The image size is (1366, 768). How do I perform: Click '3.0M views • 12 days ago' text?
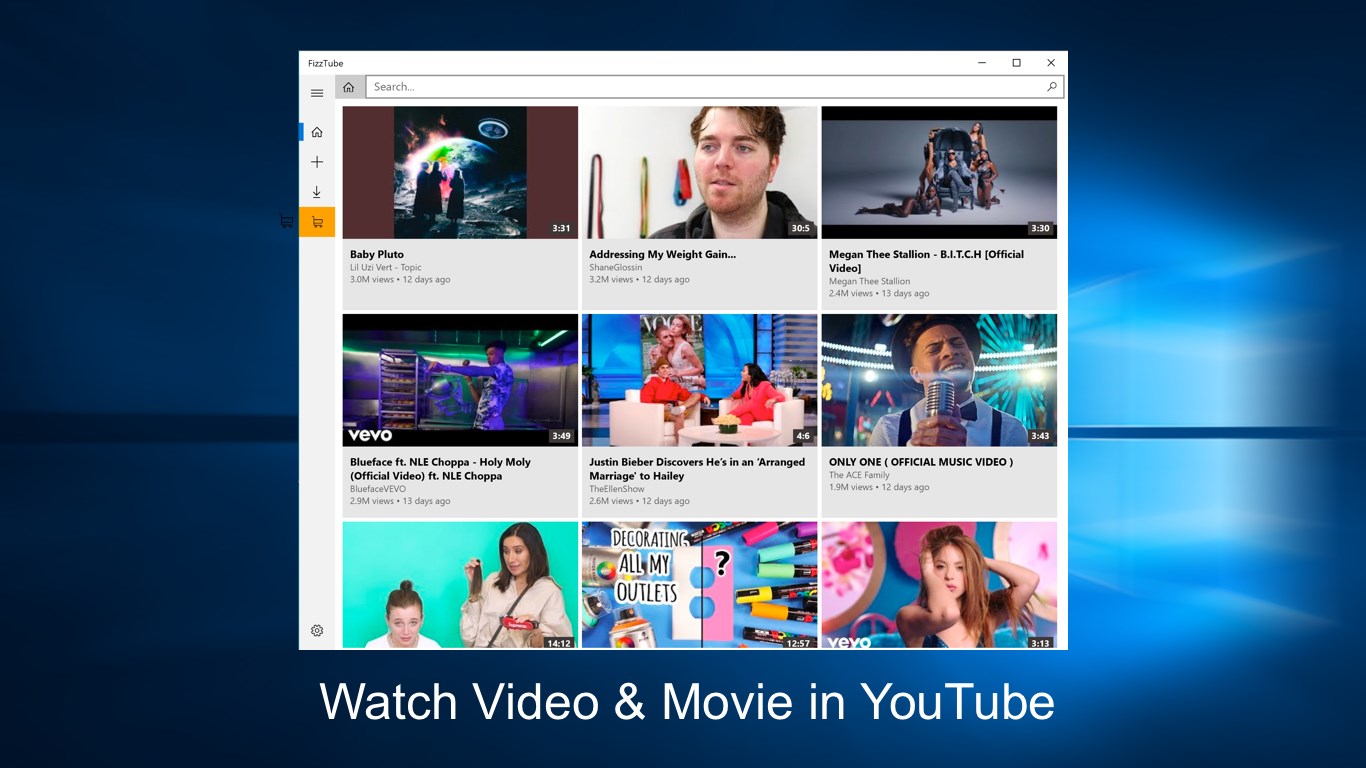[400, 280]
